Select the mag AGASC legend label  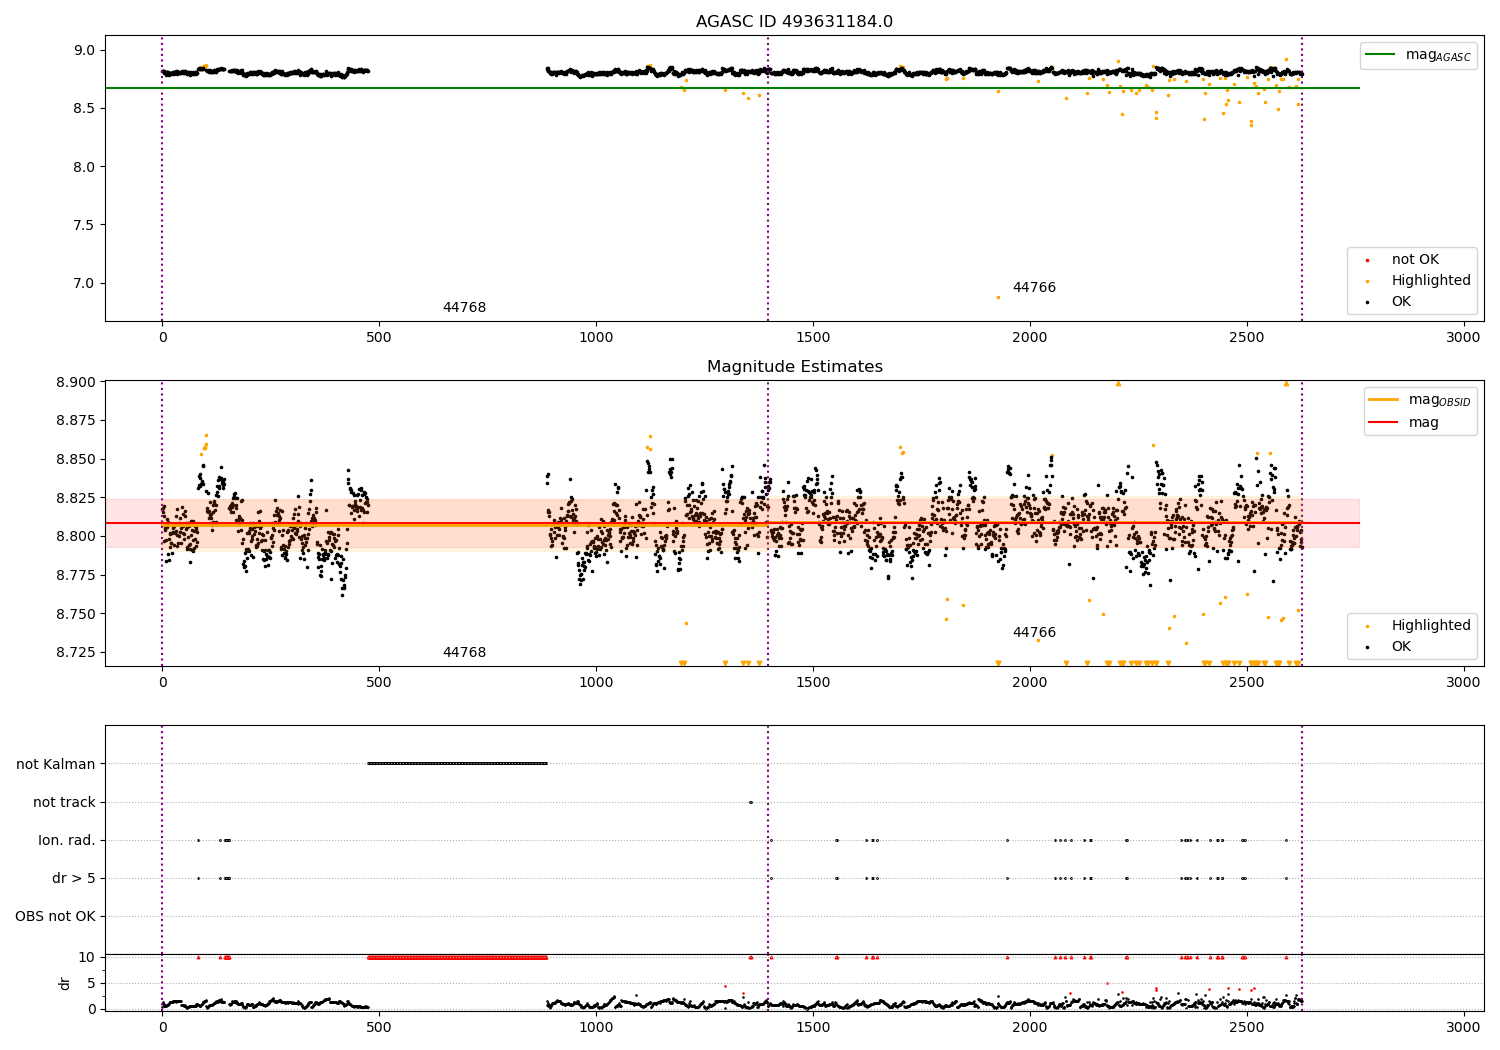1438,56
